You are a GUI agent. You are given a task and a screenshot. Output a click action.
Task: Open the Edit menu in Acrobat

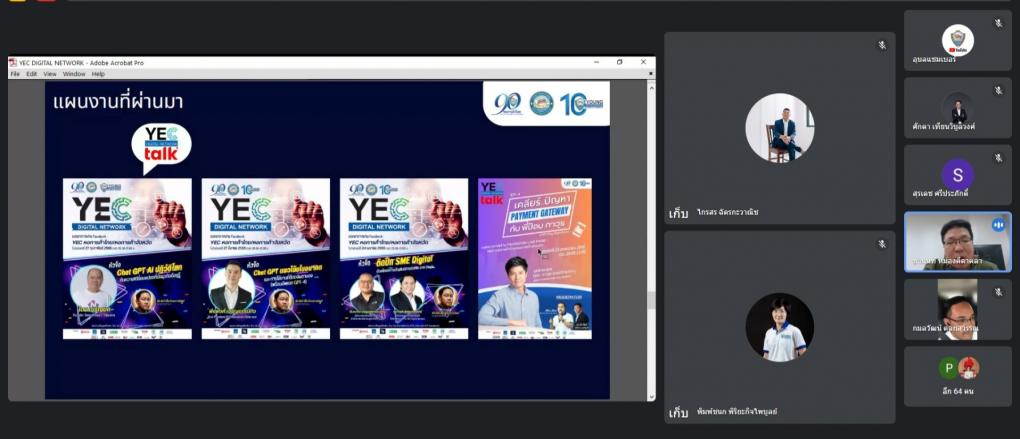tap(32, 74)
